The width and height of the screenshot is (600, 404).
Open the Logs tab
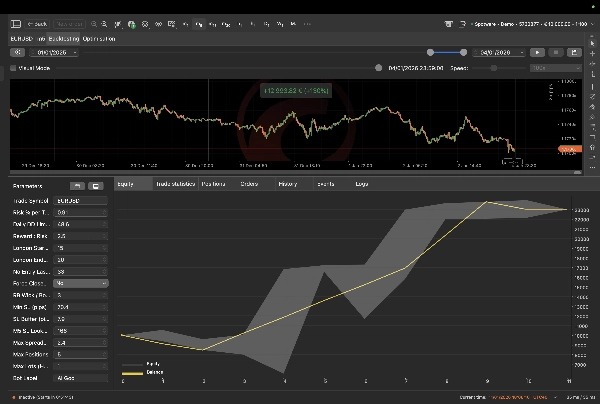pos(362,184)
